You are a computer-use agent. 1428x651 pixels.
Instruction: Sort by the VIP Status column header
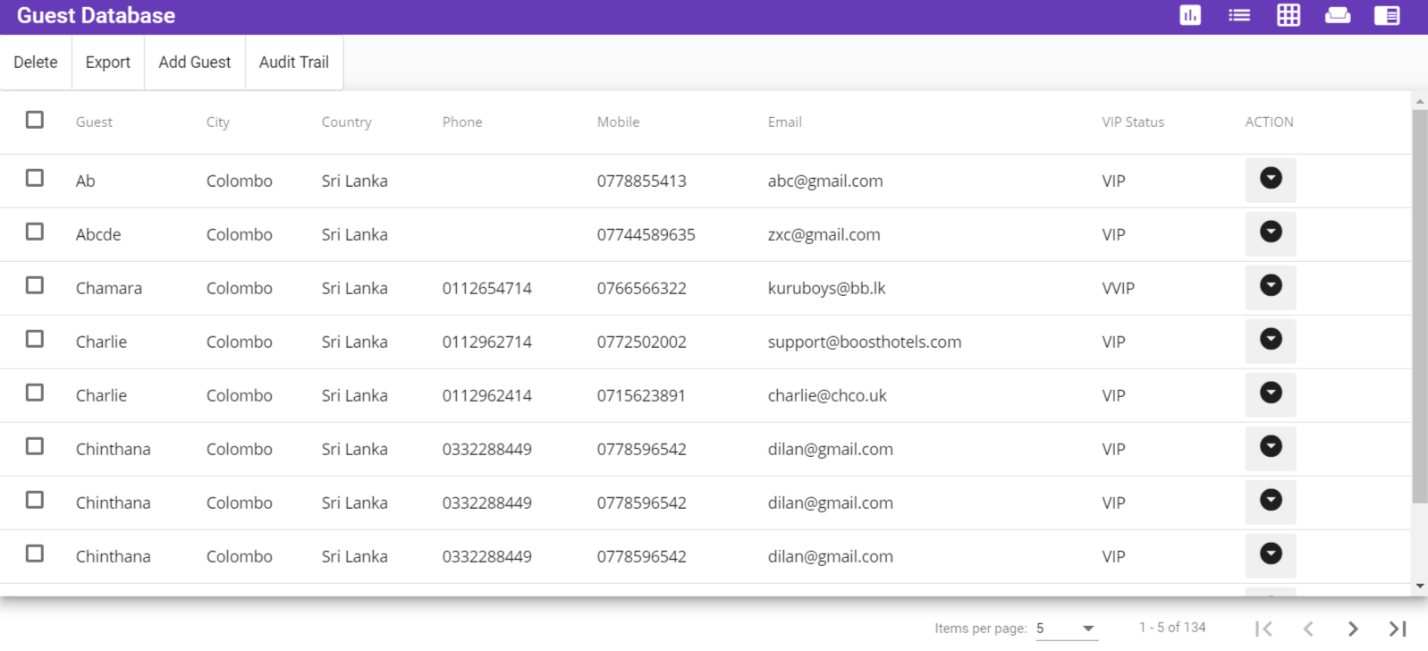tap(1133, 122)
